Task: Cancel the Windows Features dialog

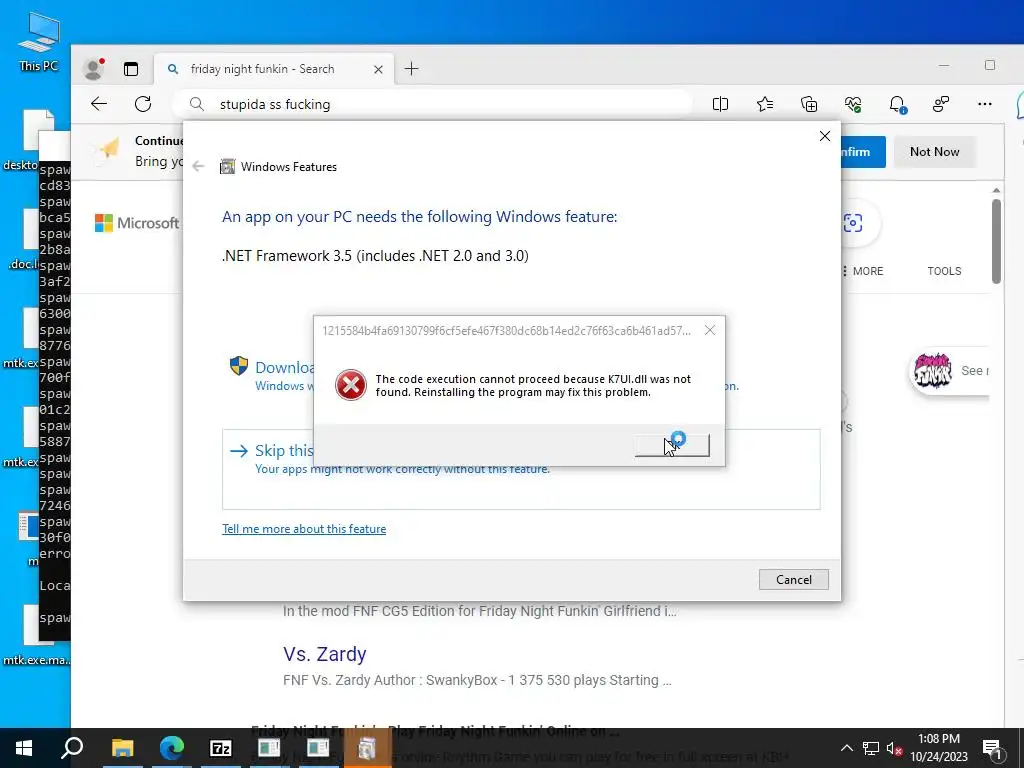Action: point(793,579)
